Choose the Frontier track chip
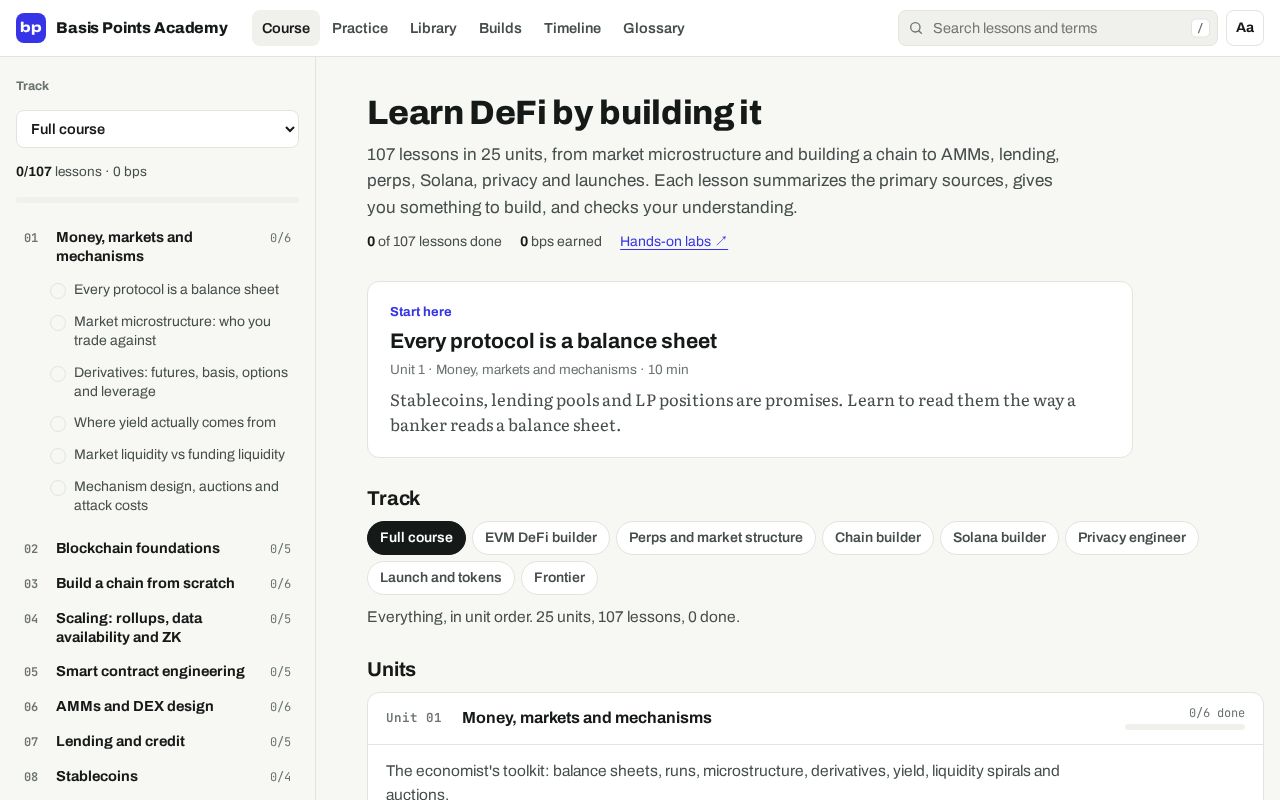The height and width of the screenshot is (800, 1280). coord(559,578)
